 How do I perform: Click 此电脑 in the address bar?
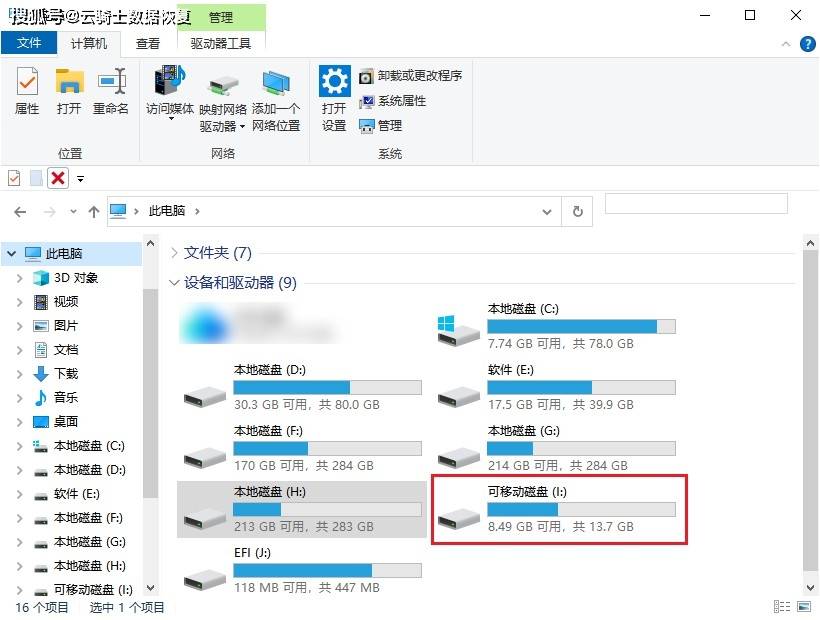point(167,211)
